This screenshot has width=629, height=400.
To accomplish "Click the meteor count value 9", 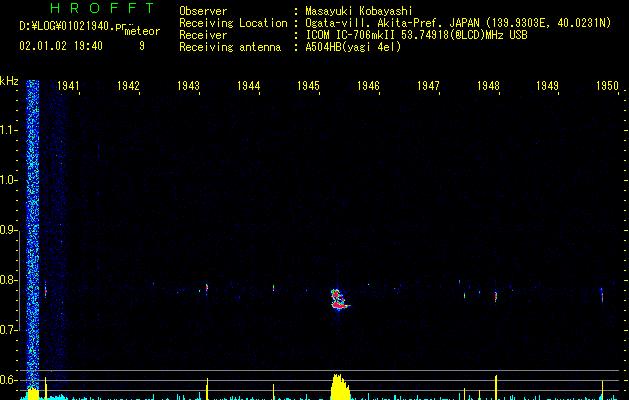I will [x=142, y=46].
